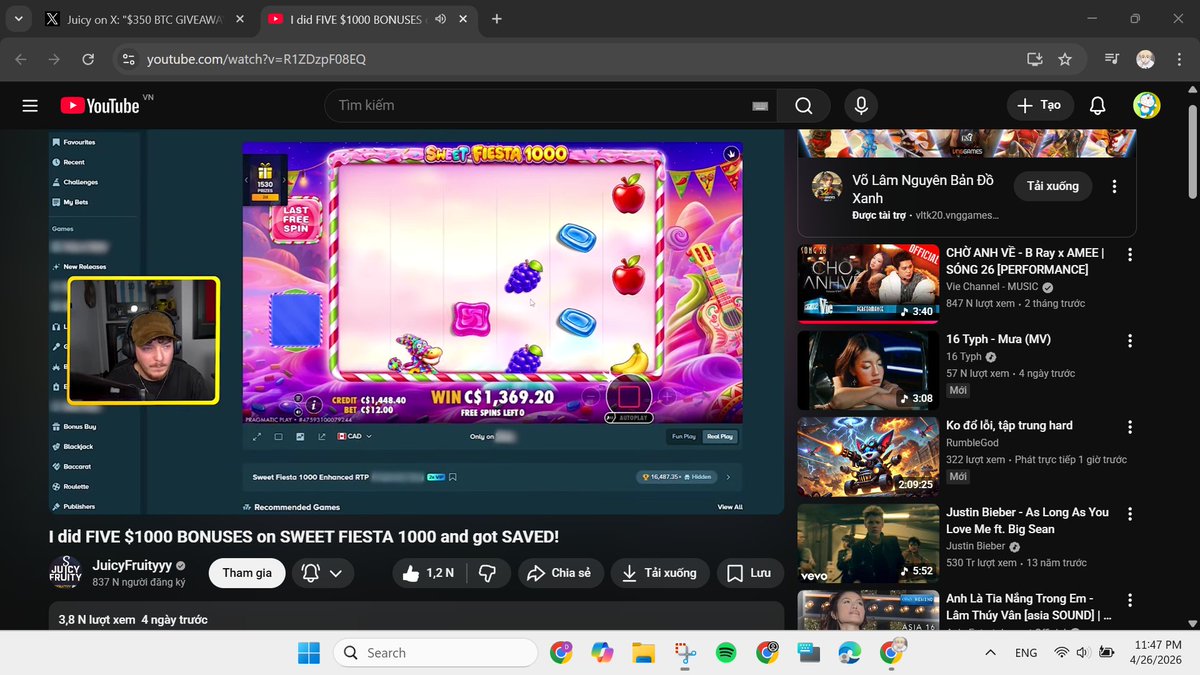The height and width of the screenshot is (675, 1200).
Task: Open 16 Typh - Mưa (MV) thumbnail
Action: pyautogui.click(x=868, y=370)
